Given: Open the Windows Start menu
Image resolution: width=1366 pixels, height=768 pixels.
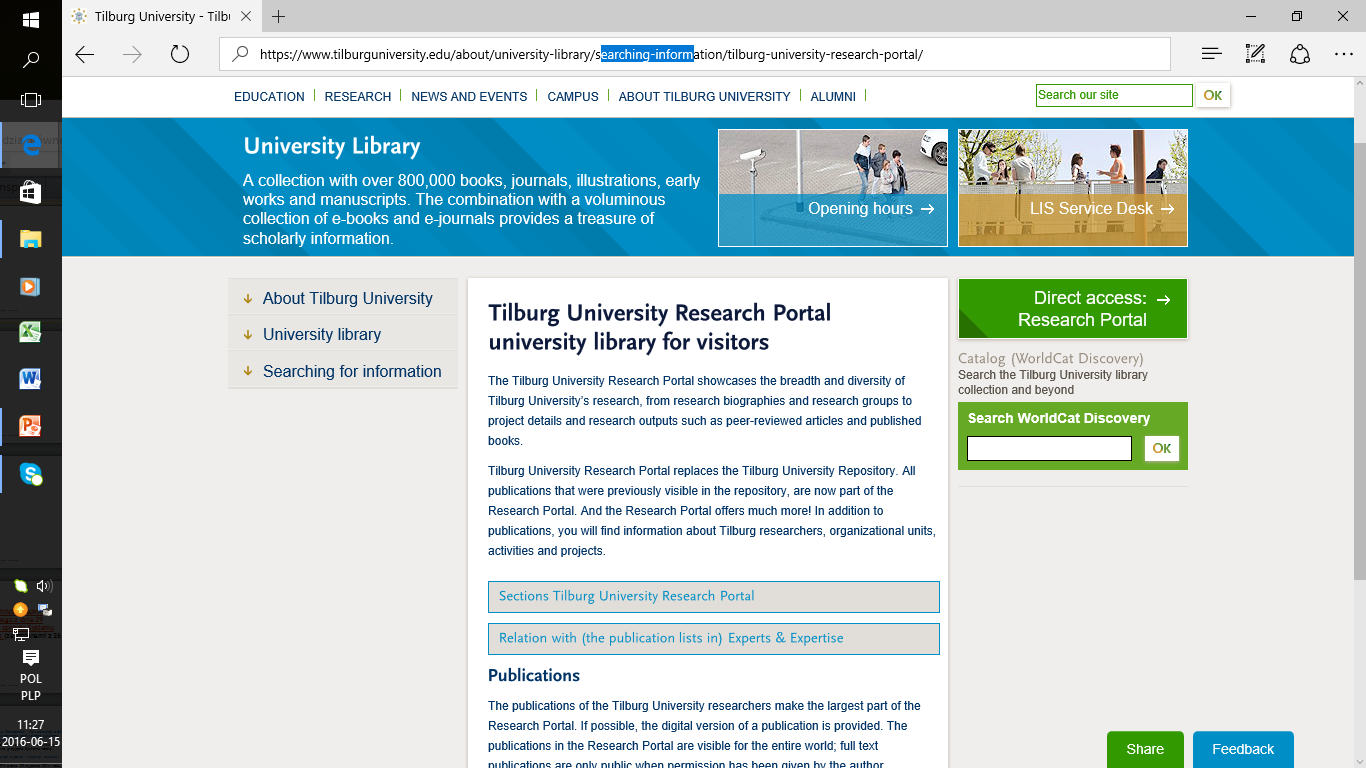Looking at the screenshot, I should click(x=30, y=19).
